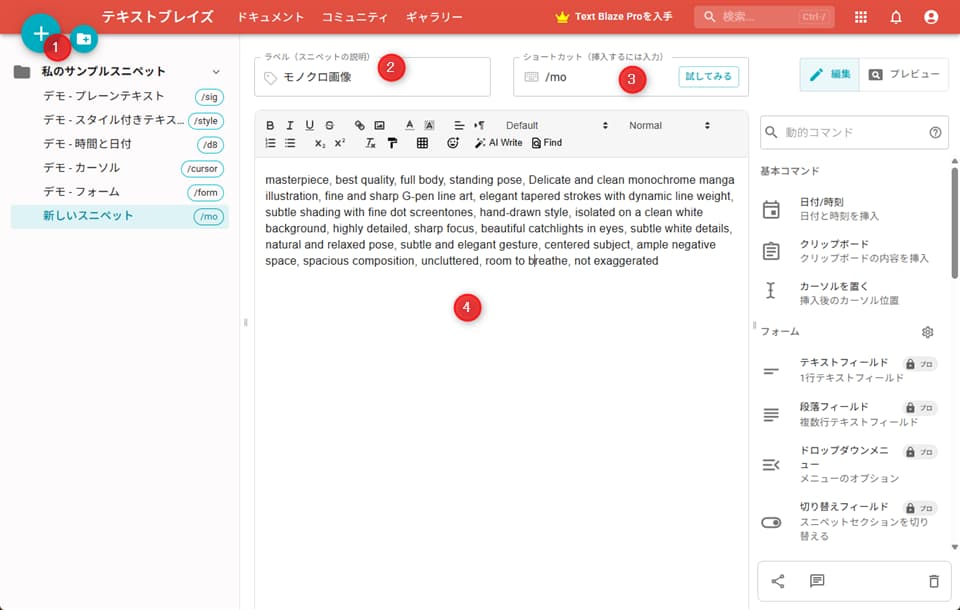Create a new folder with folder-plus icon
The width and height of the screenshot is (960, 610).
[85, 40]
